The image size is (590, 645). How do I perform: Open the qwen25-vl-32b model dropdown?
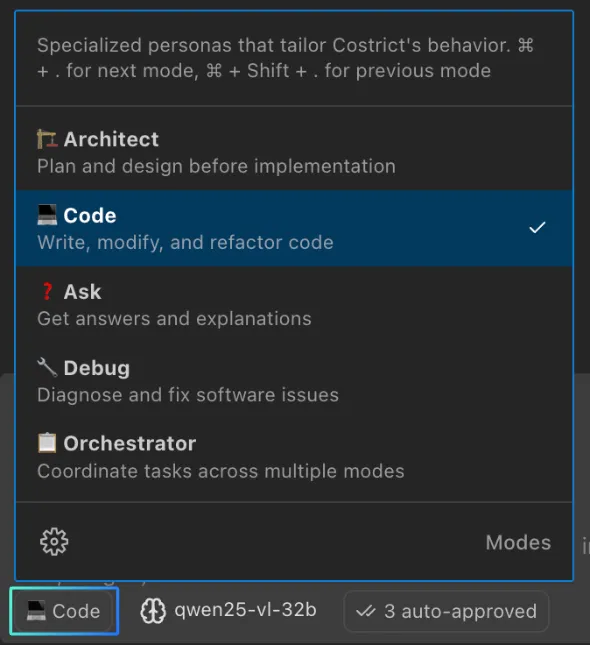228,610
